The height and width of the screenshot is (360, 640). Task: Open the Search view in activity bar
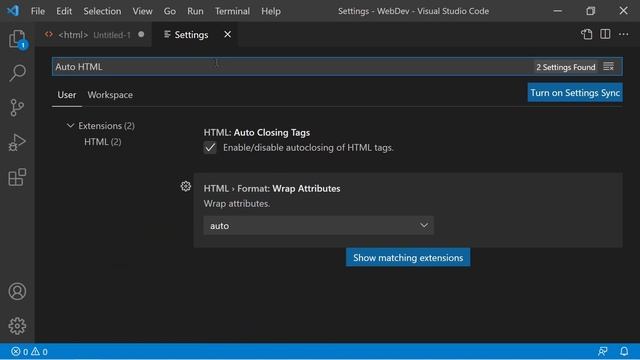point(17,73)
